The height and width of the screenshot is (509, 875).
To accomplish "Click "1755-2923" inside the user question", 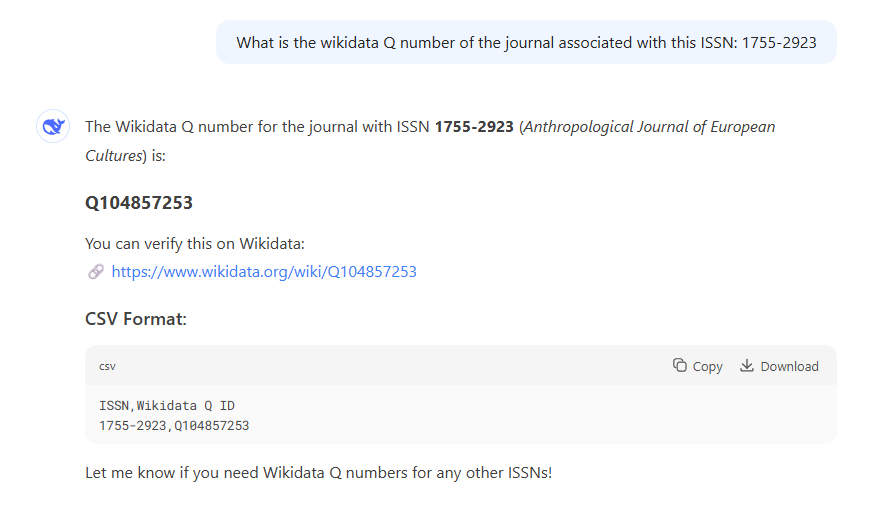I will coord(779,43).
